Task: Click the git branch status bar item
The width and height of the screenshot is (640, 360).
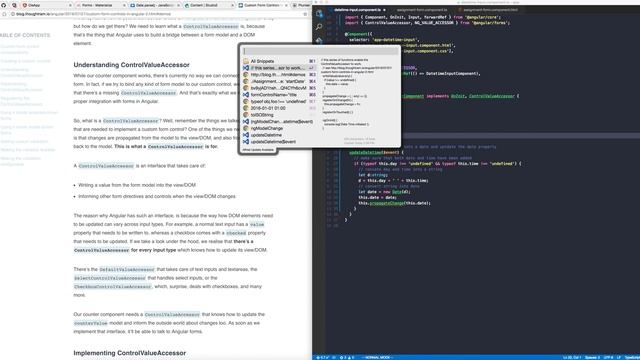Action: (323, 358)
